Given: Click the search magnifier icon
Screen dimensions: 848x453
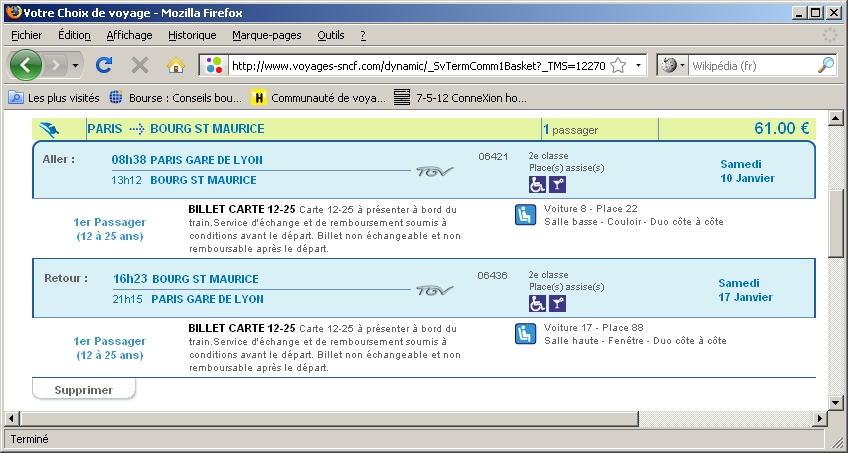Looking at the screenshot, I should click(826, 65).
